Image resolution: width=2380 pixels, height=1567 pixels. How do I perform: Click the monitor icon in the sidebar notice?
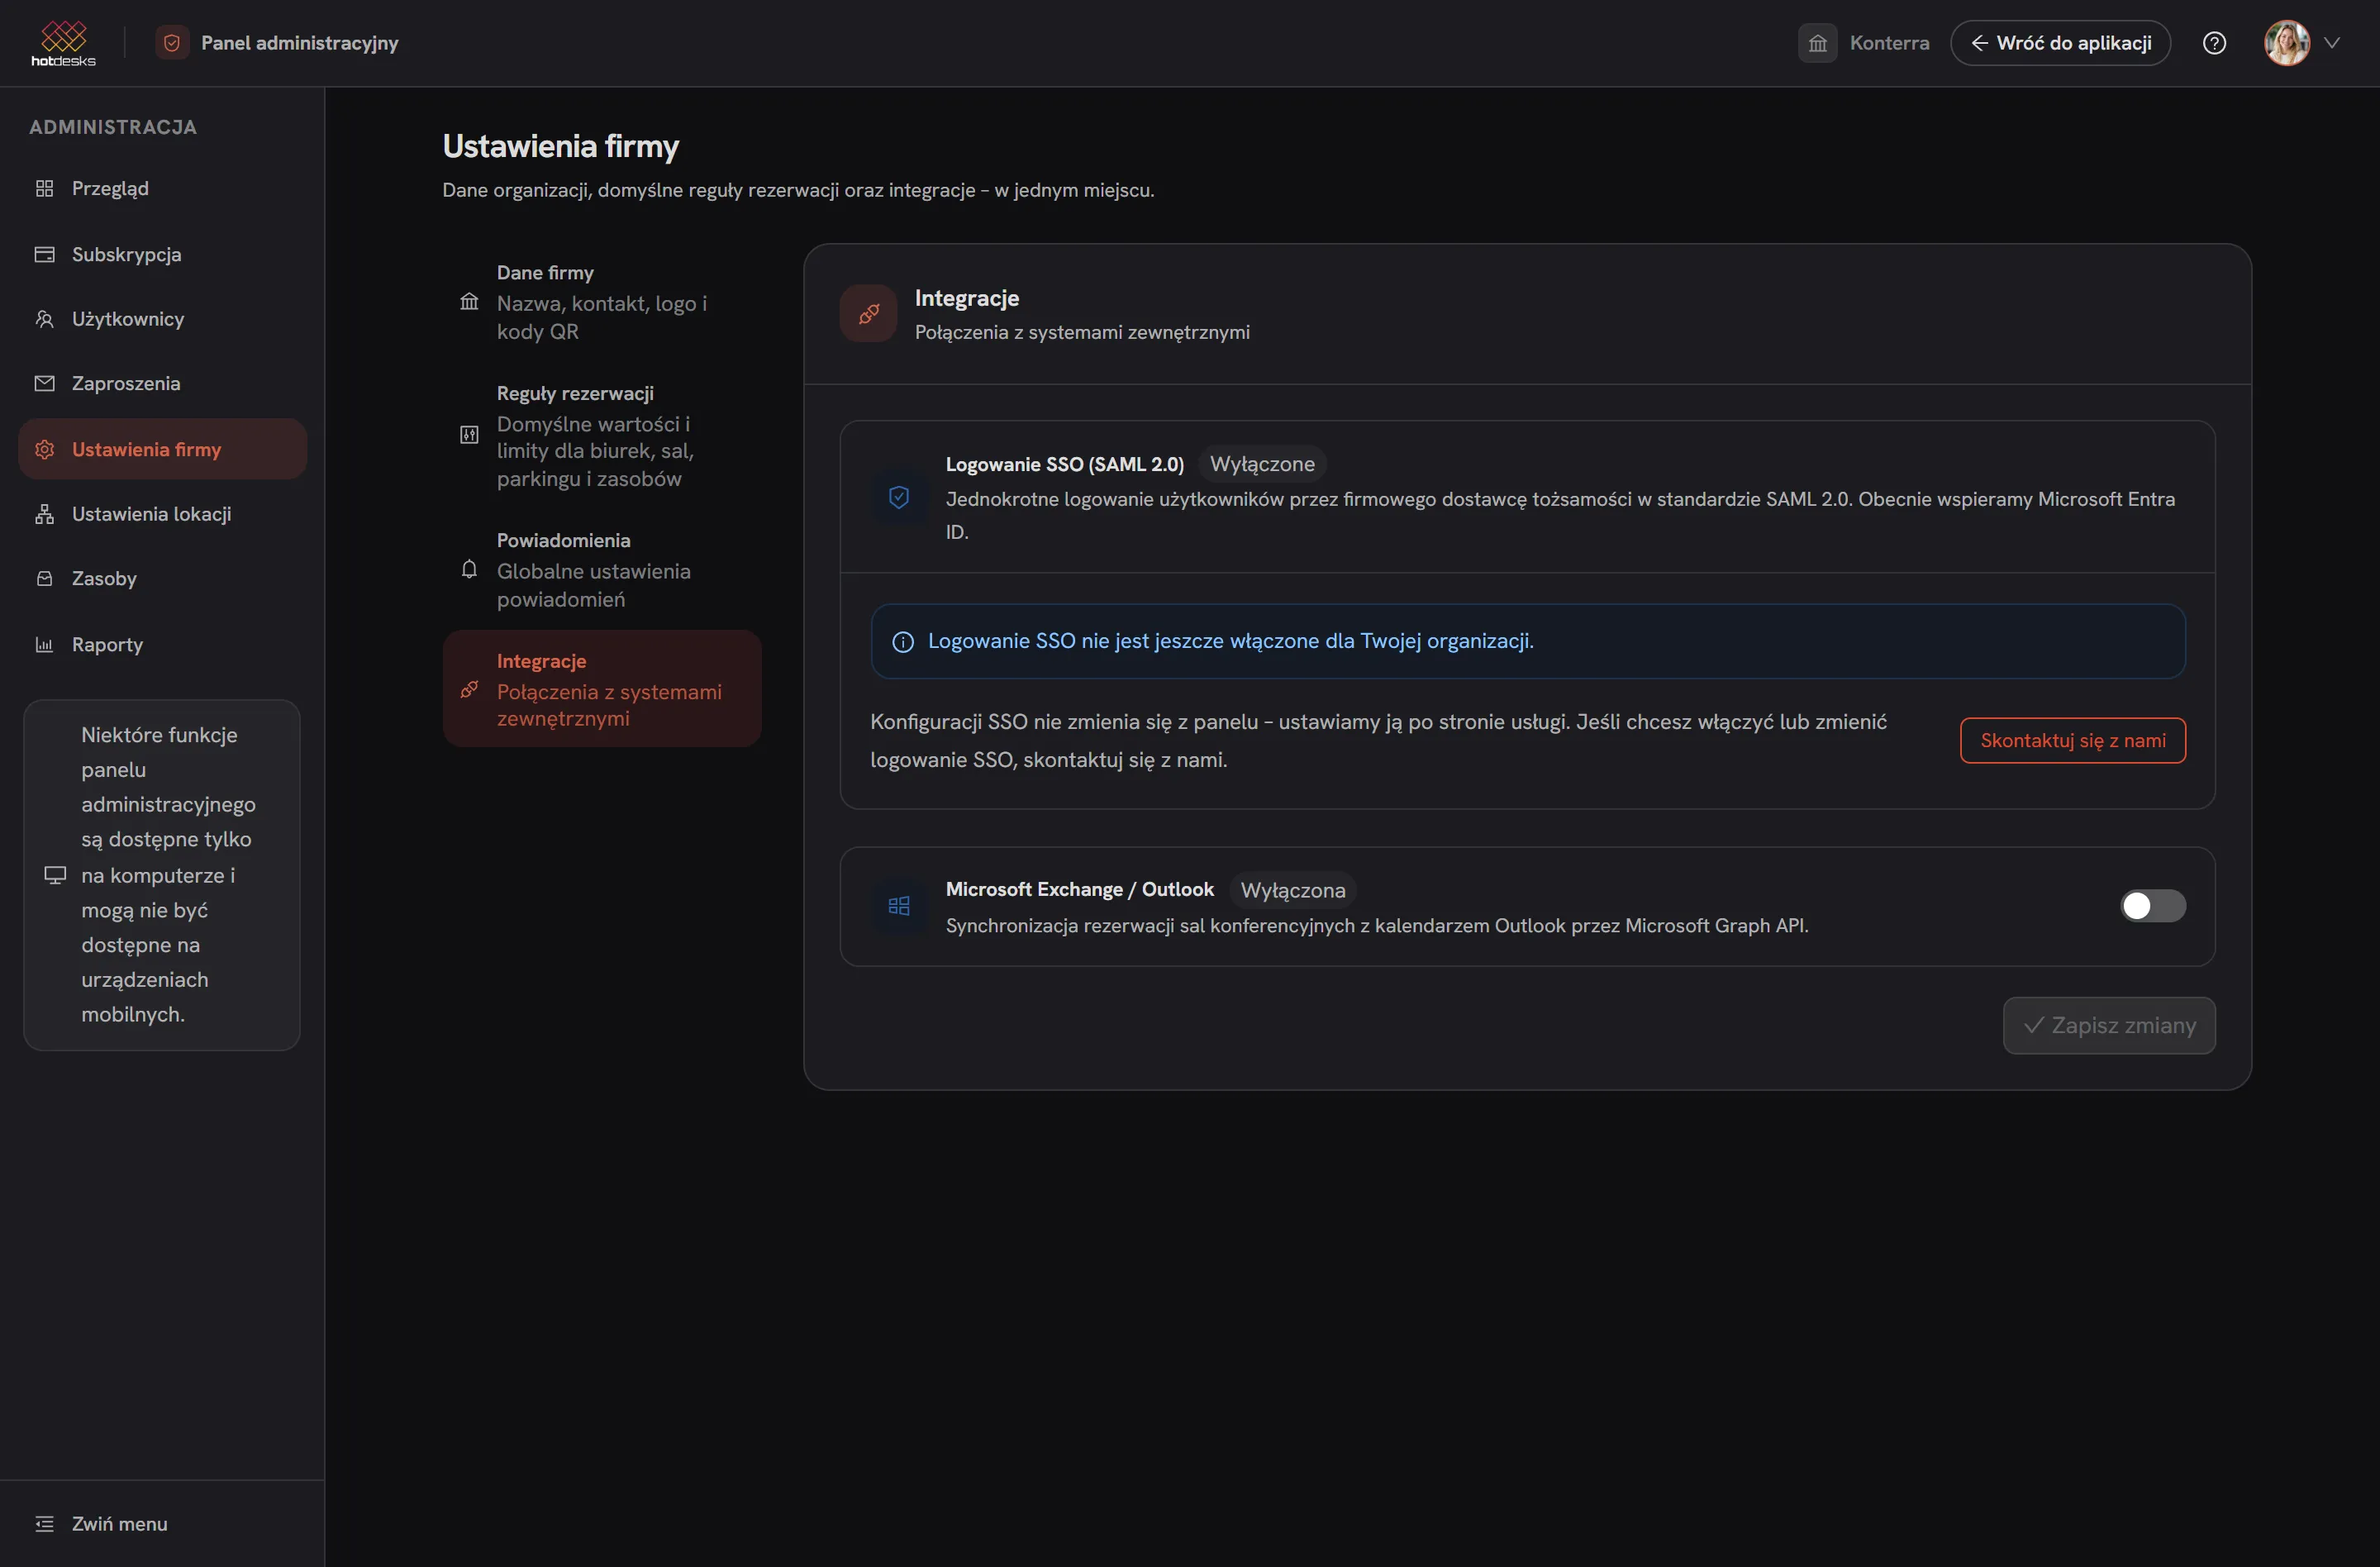click(x=55, y=875)
